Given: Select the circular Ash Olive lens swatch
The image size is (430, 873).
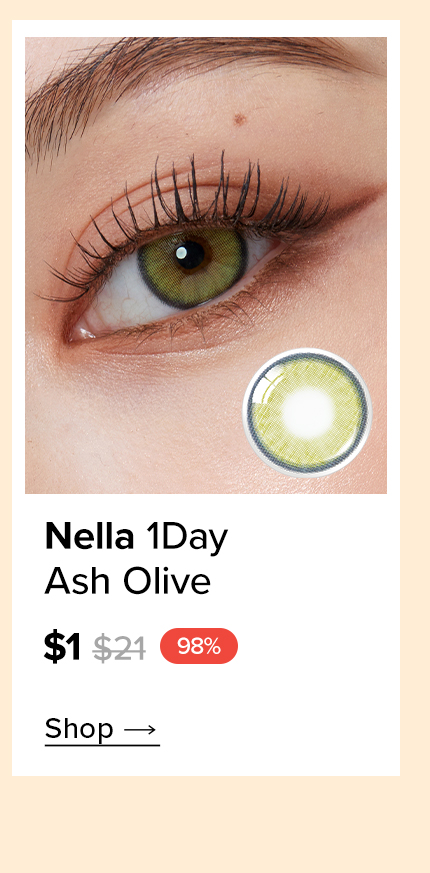Looking at the screenshot, I should click(x=307, y=413).
